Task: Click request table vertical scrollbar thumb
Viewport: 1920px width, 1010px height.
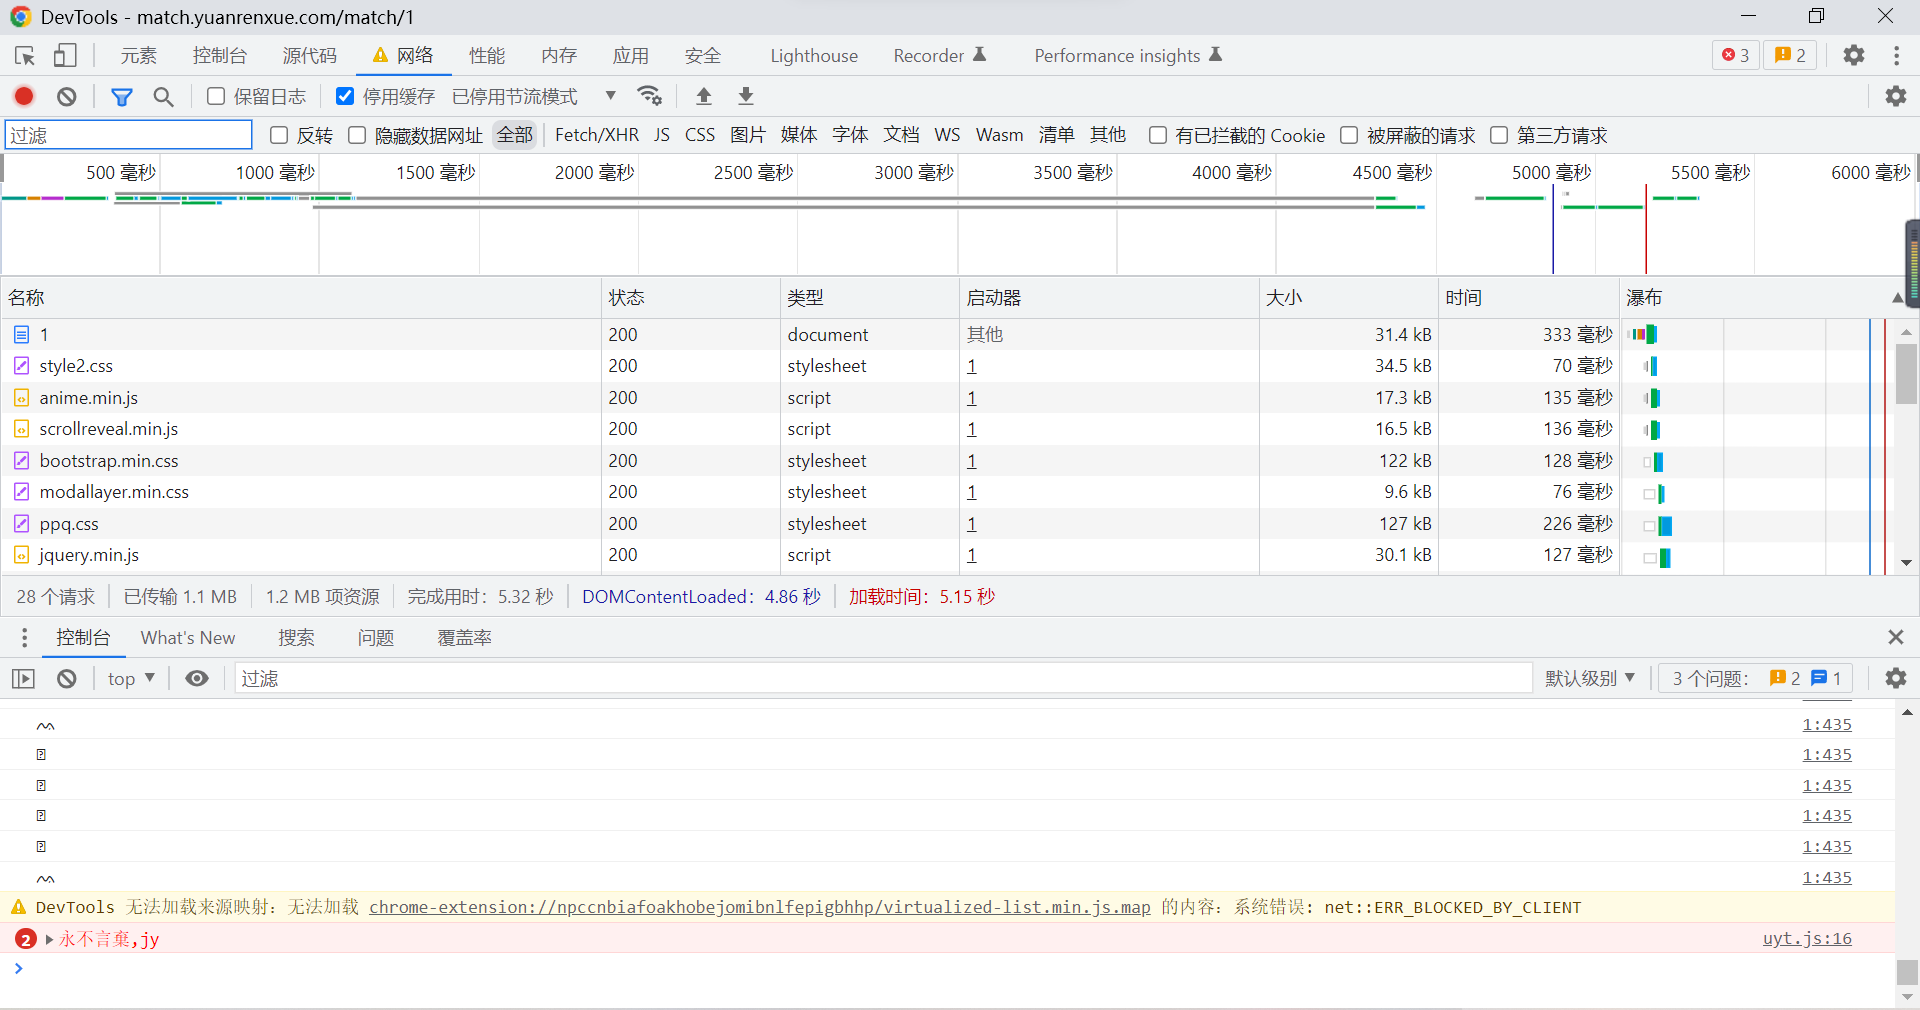Action: 1906,374
